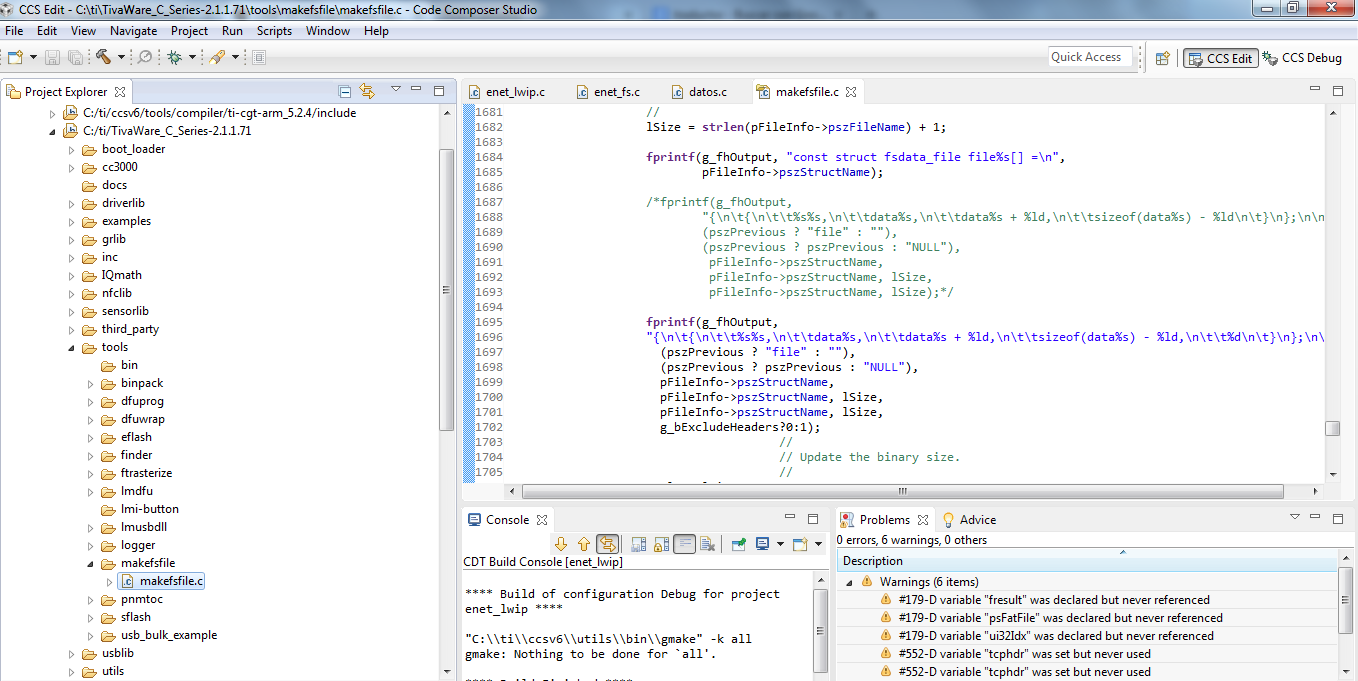Viewport: 1358px width, 681px height.
Task: Click the Open Console icon
Action: pyautogui.click(x=800, y=544)
